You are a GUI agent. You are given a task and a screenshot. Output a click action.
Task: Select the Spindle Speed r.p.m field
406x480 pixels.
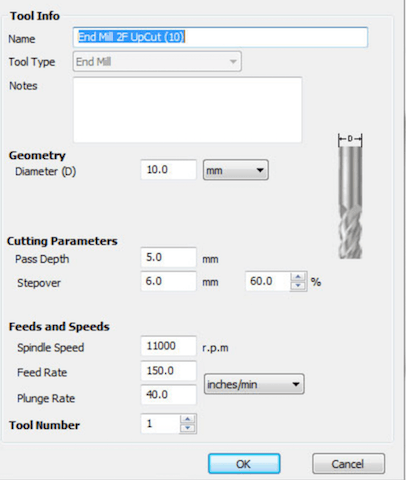click(x=168, y=346)
